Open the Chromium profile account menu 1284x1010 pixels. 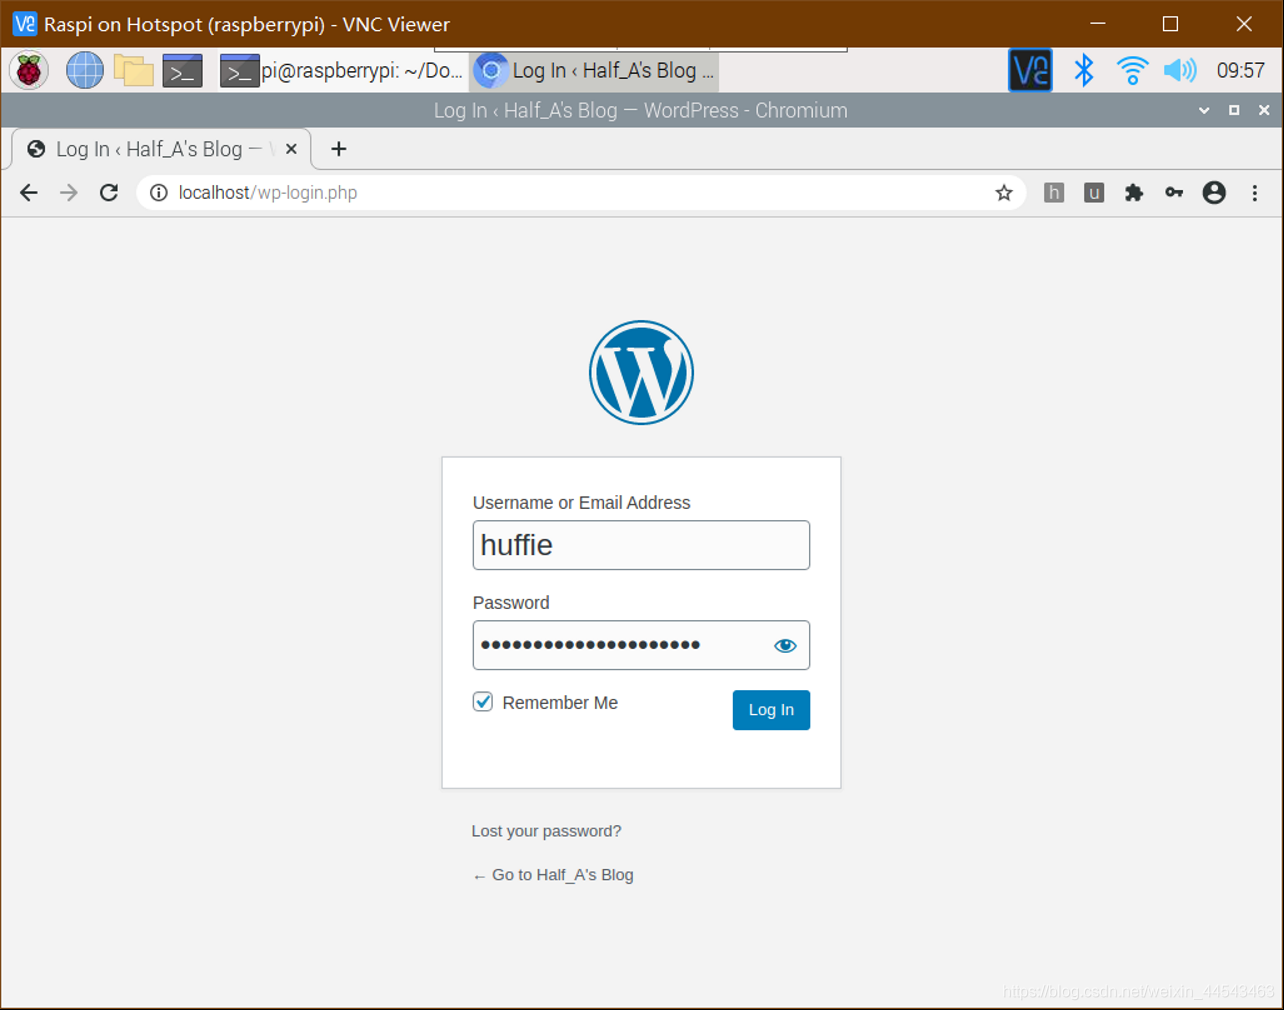click(x=1214, y=193)
